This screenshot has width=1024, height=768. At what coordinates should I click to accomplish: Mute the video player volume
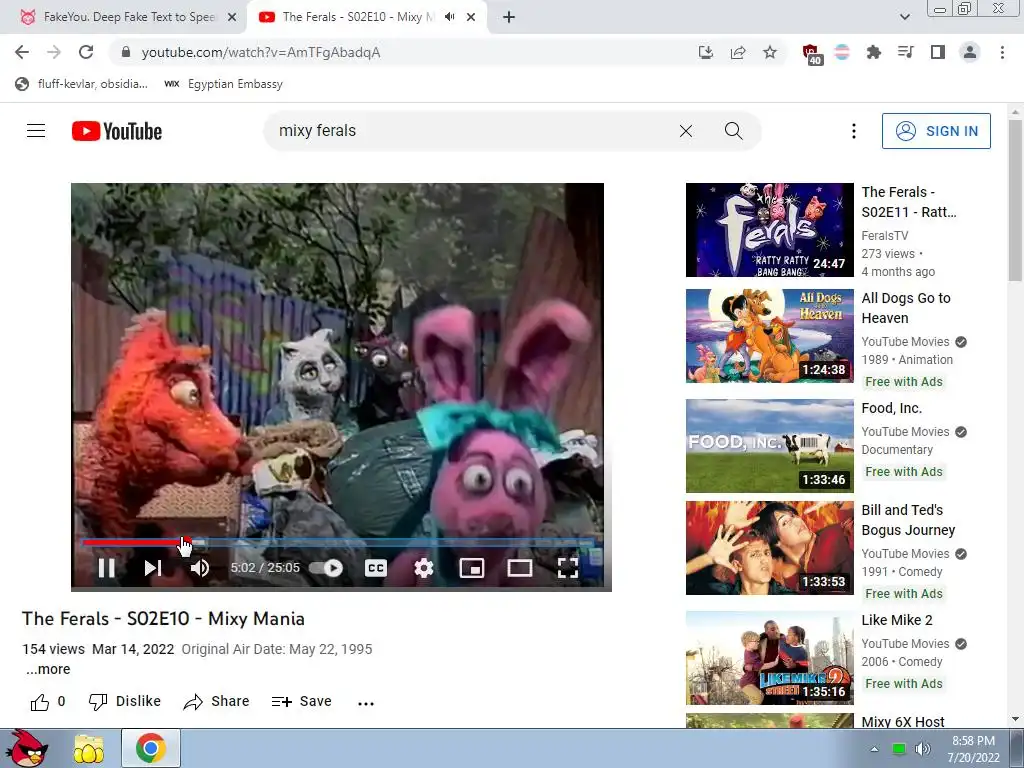point(200,568)
